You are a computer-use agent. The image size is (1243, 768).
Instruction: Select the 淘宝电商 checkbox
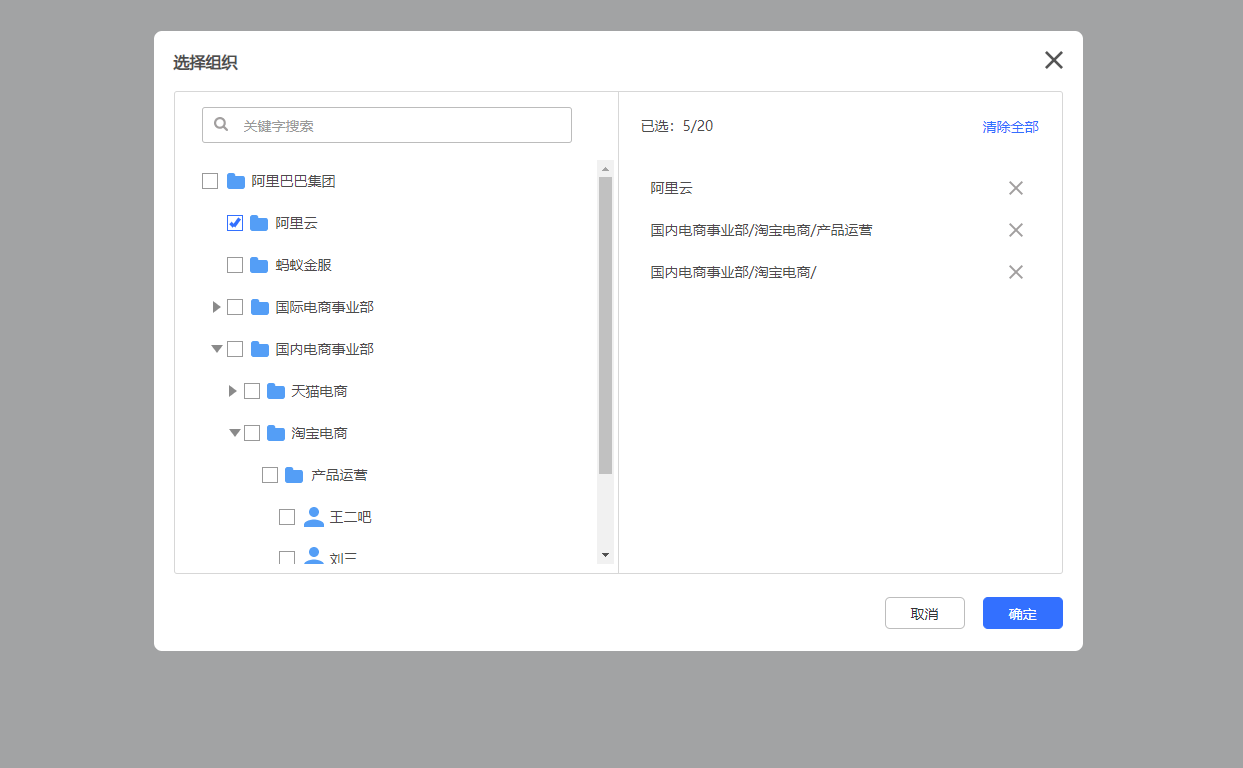click(x=252, y=433)
